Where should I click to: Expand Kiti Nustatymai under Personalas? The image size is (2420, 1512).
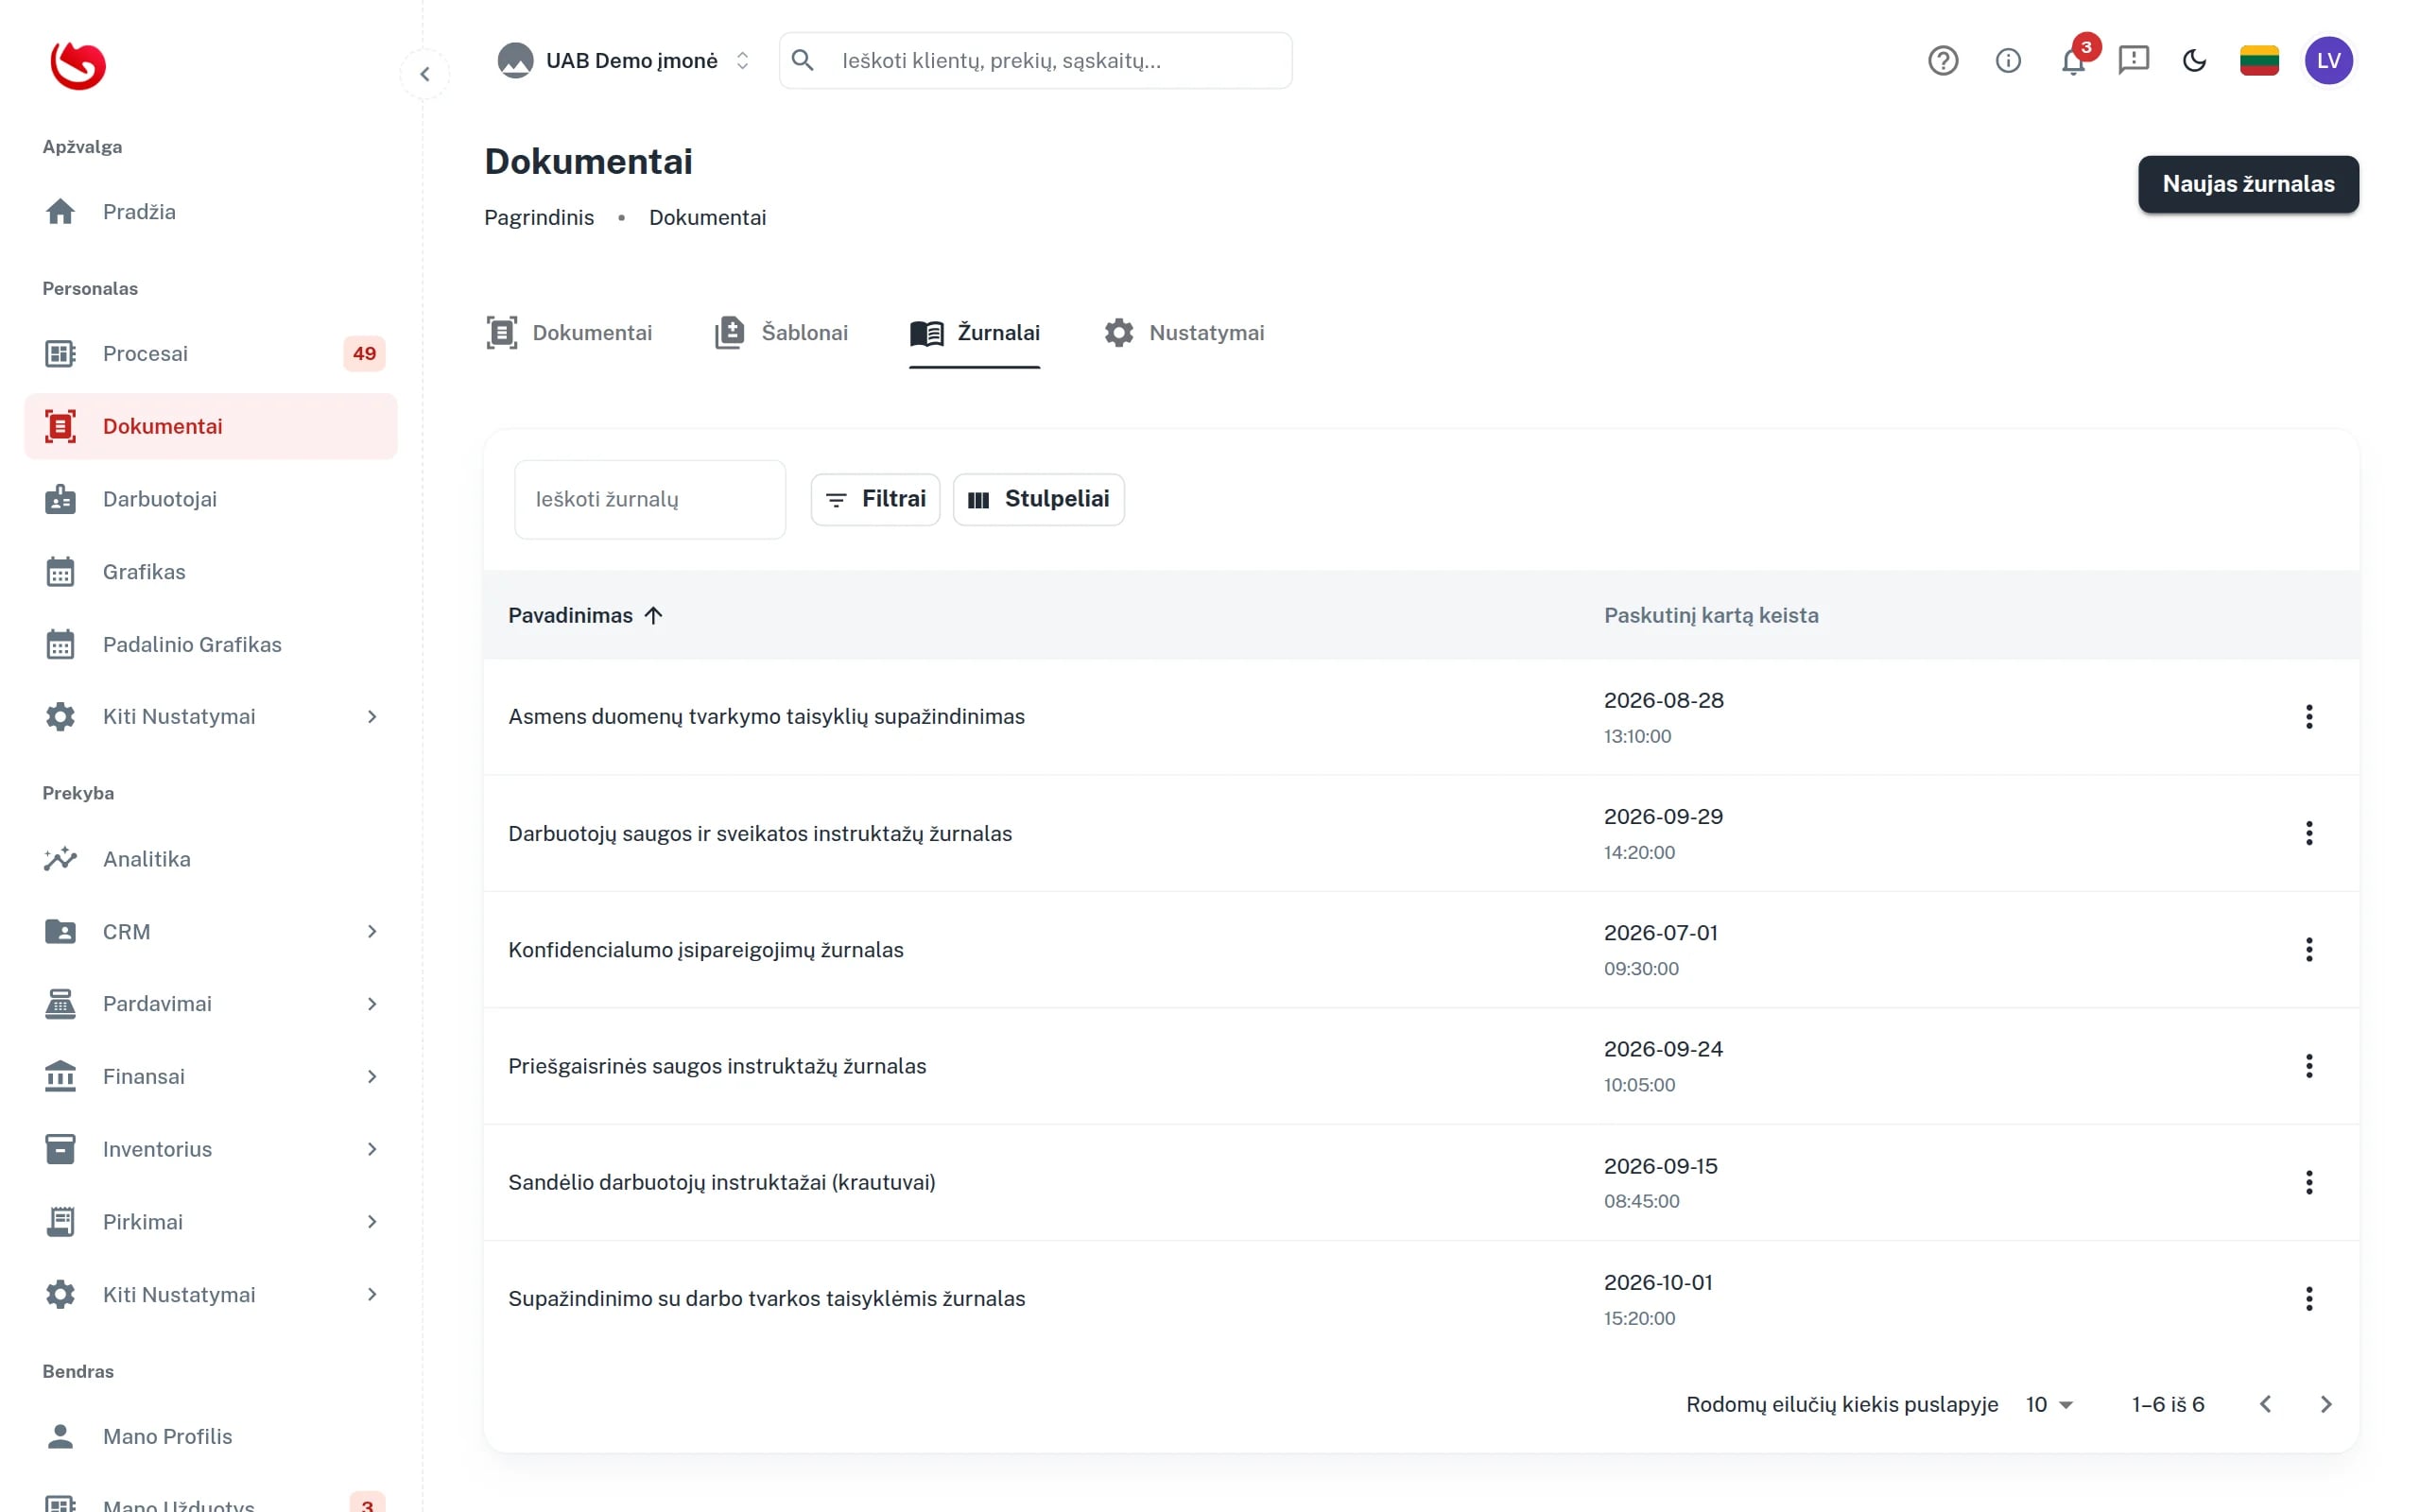click(211, 717)
